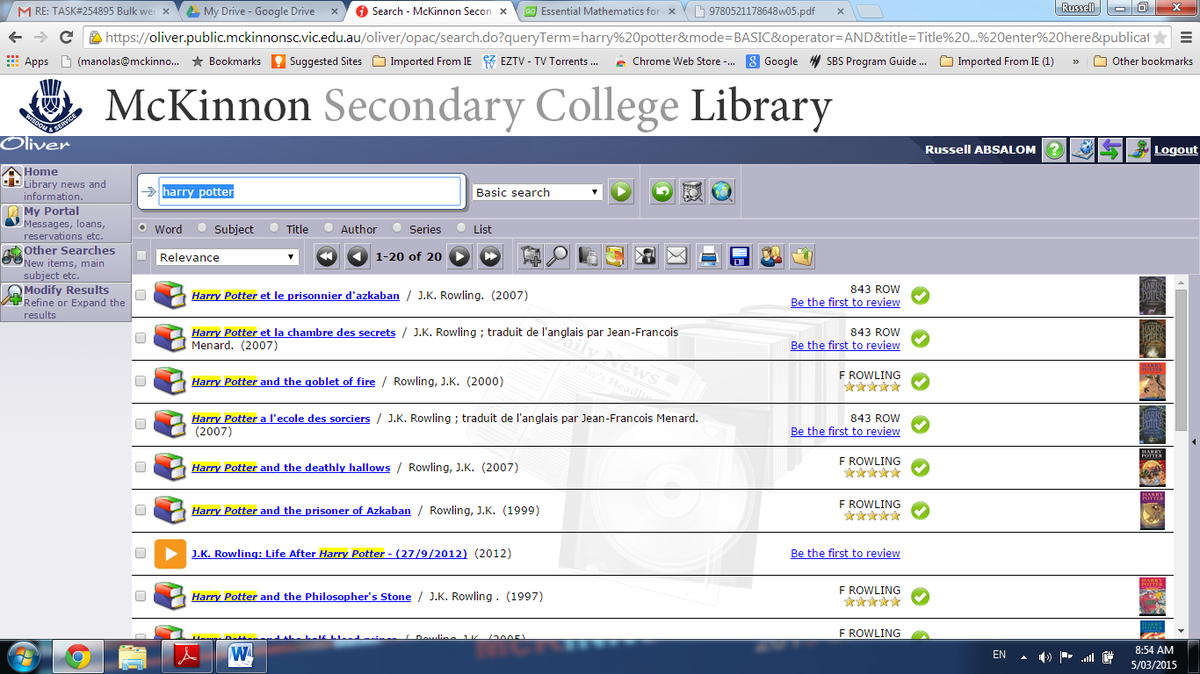This screenshot has width=1200, height=674.
Task: Open My Portal in the sidebar
Action: 51,211
